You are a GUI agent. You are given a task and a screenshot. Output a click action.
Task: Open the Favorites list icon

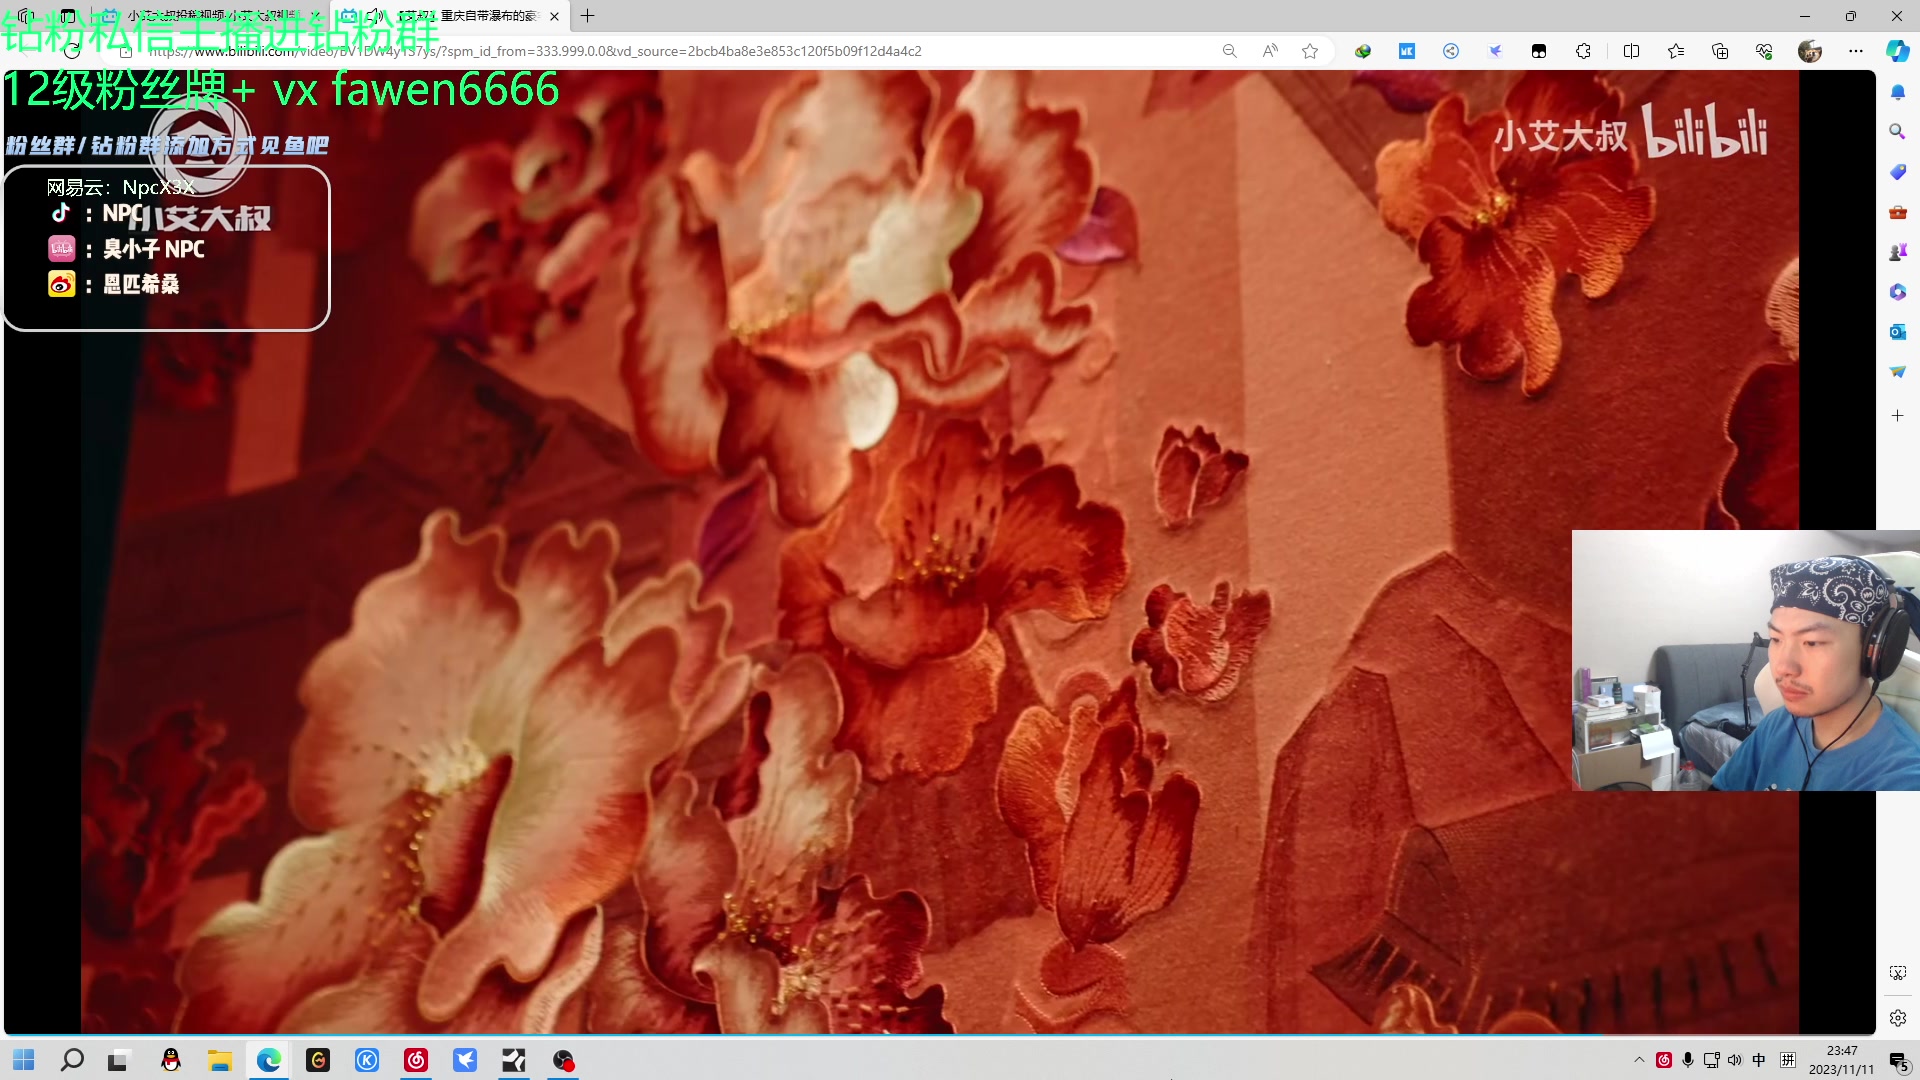pos(1676,51)
